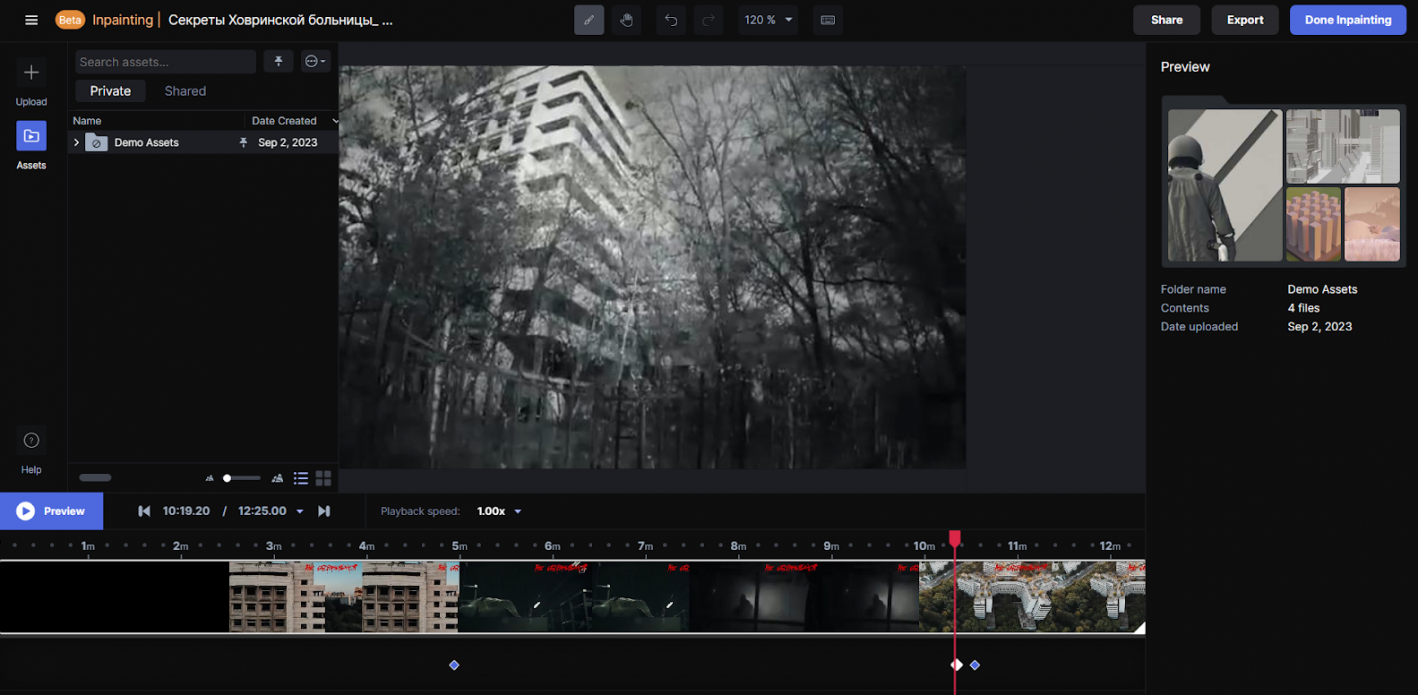The height and width of the screenshot is (695, 1418).
Task: Open the 120 % zoom dropdown
Action: [768, 20]
